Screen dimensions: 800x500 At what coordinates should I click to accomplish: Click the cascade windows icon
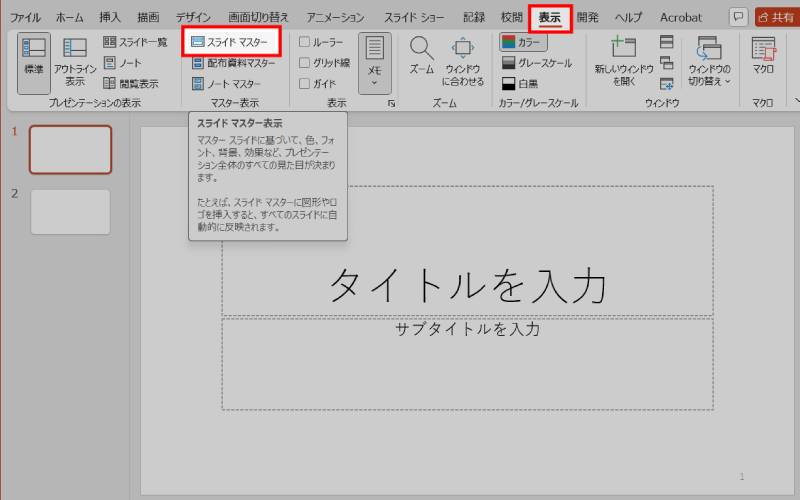point(666,63)
